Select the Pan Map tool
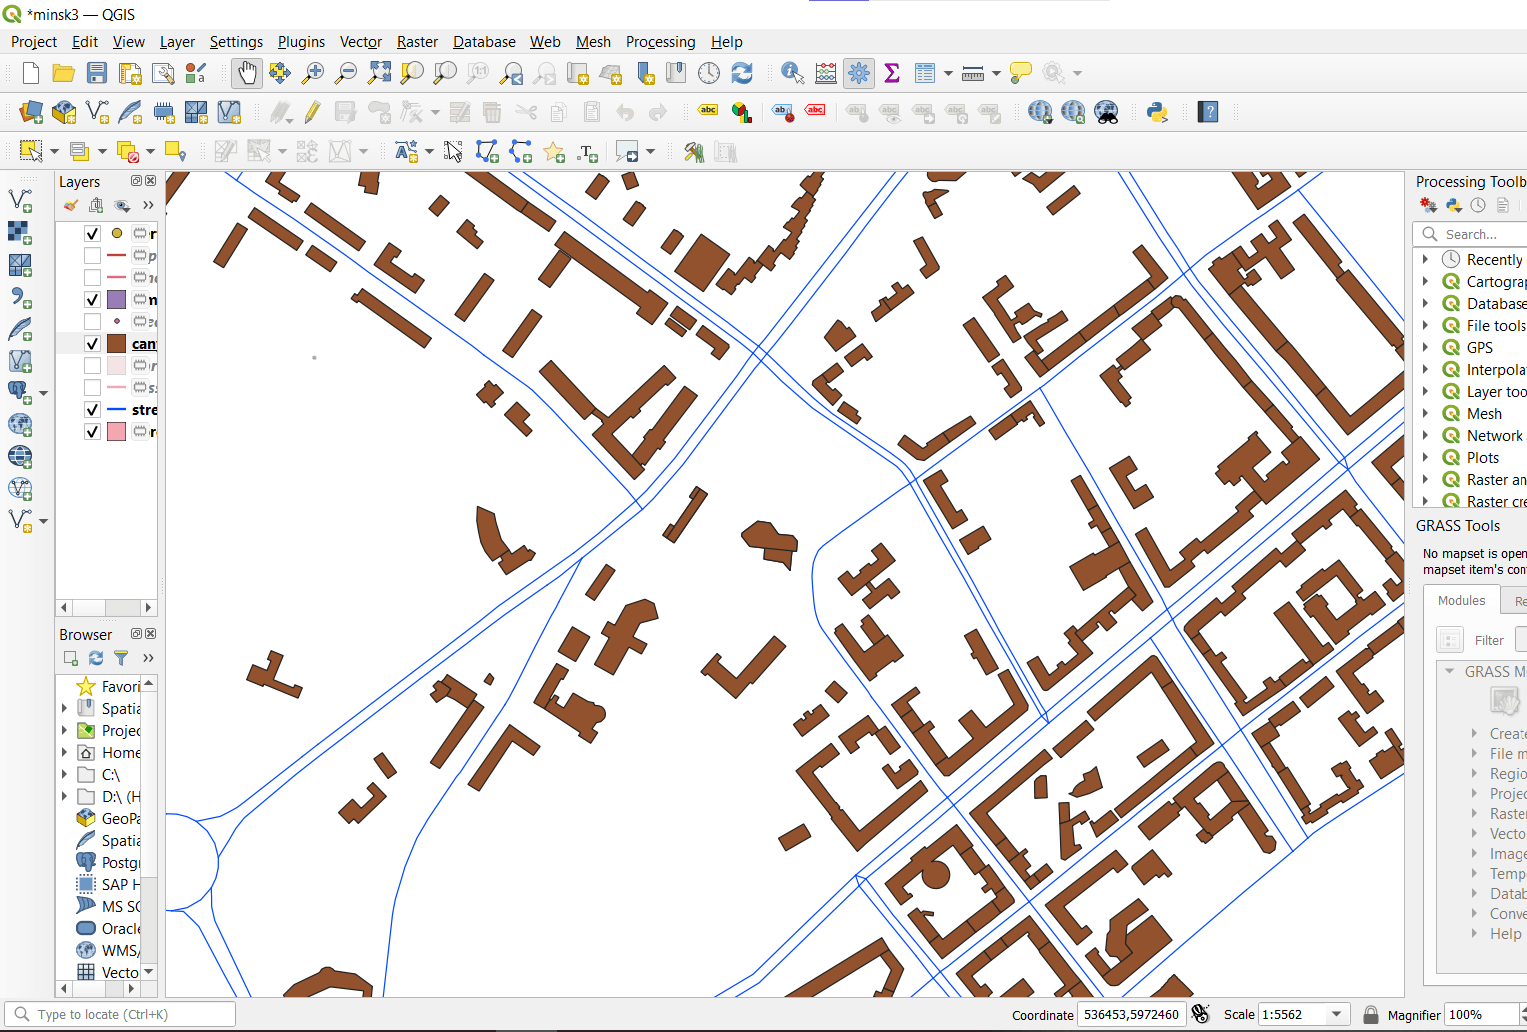1527x1032 pixels. [247, 72]
